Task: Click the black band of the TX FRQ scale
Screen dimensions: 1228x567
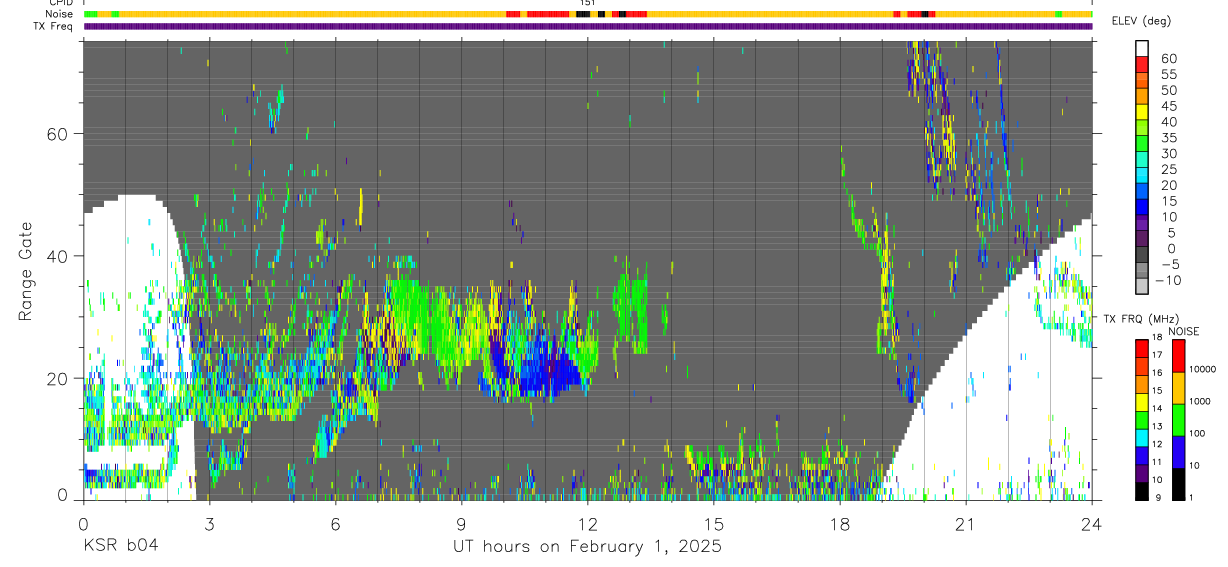Action: click(x=1142, y=491)
